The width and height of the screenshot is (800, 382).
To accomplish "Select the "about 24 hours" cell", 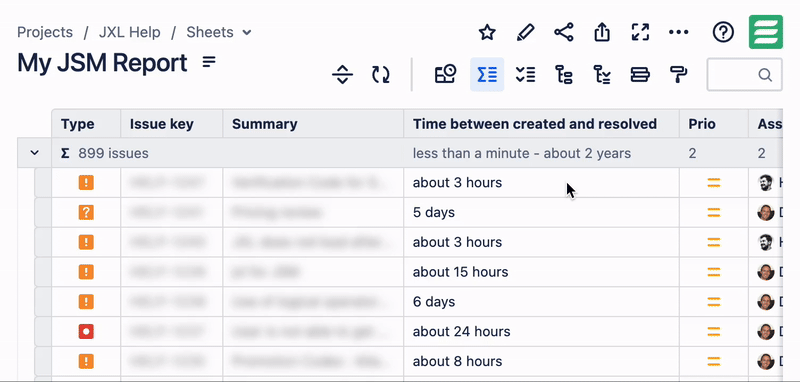I will click(541, 332).
